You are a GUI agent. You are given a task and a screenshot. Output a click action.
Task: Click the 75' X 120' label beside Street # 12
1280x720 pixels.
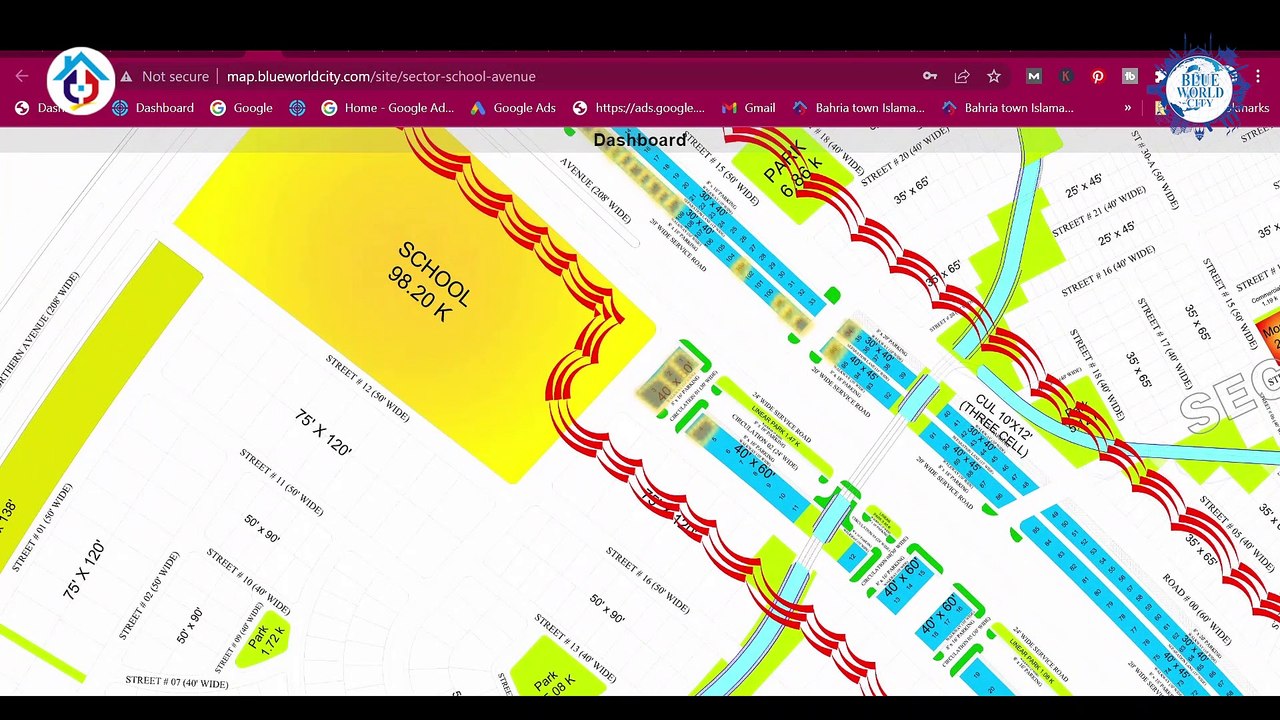point(324,433)
